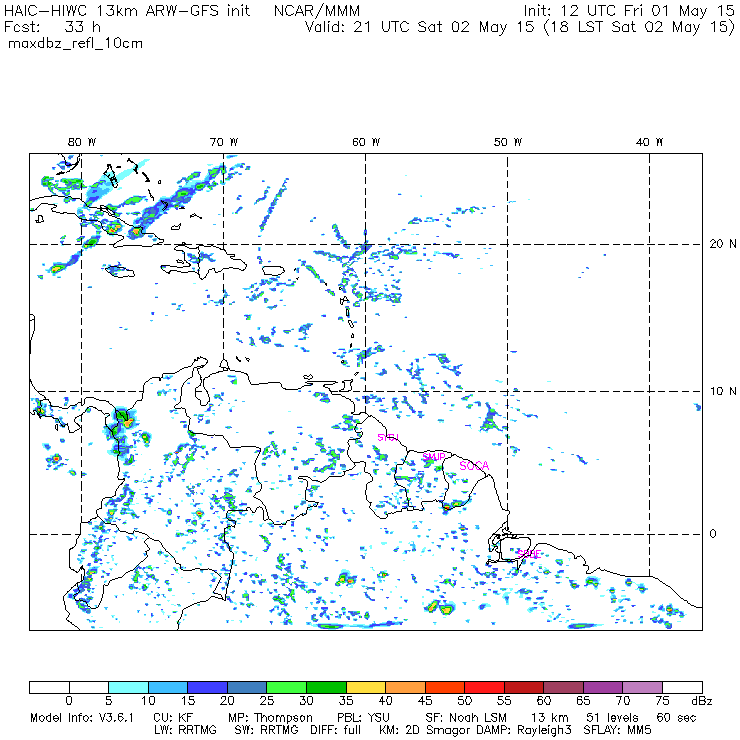Viewport: 740px width, 740px height.
Task: Click the yellow 35-40 dBz swatch
Action: (x=366, y=687)
